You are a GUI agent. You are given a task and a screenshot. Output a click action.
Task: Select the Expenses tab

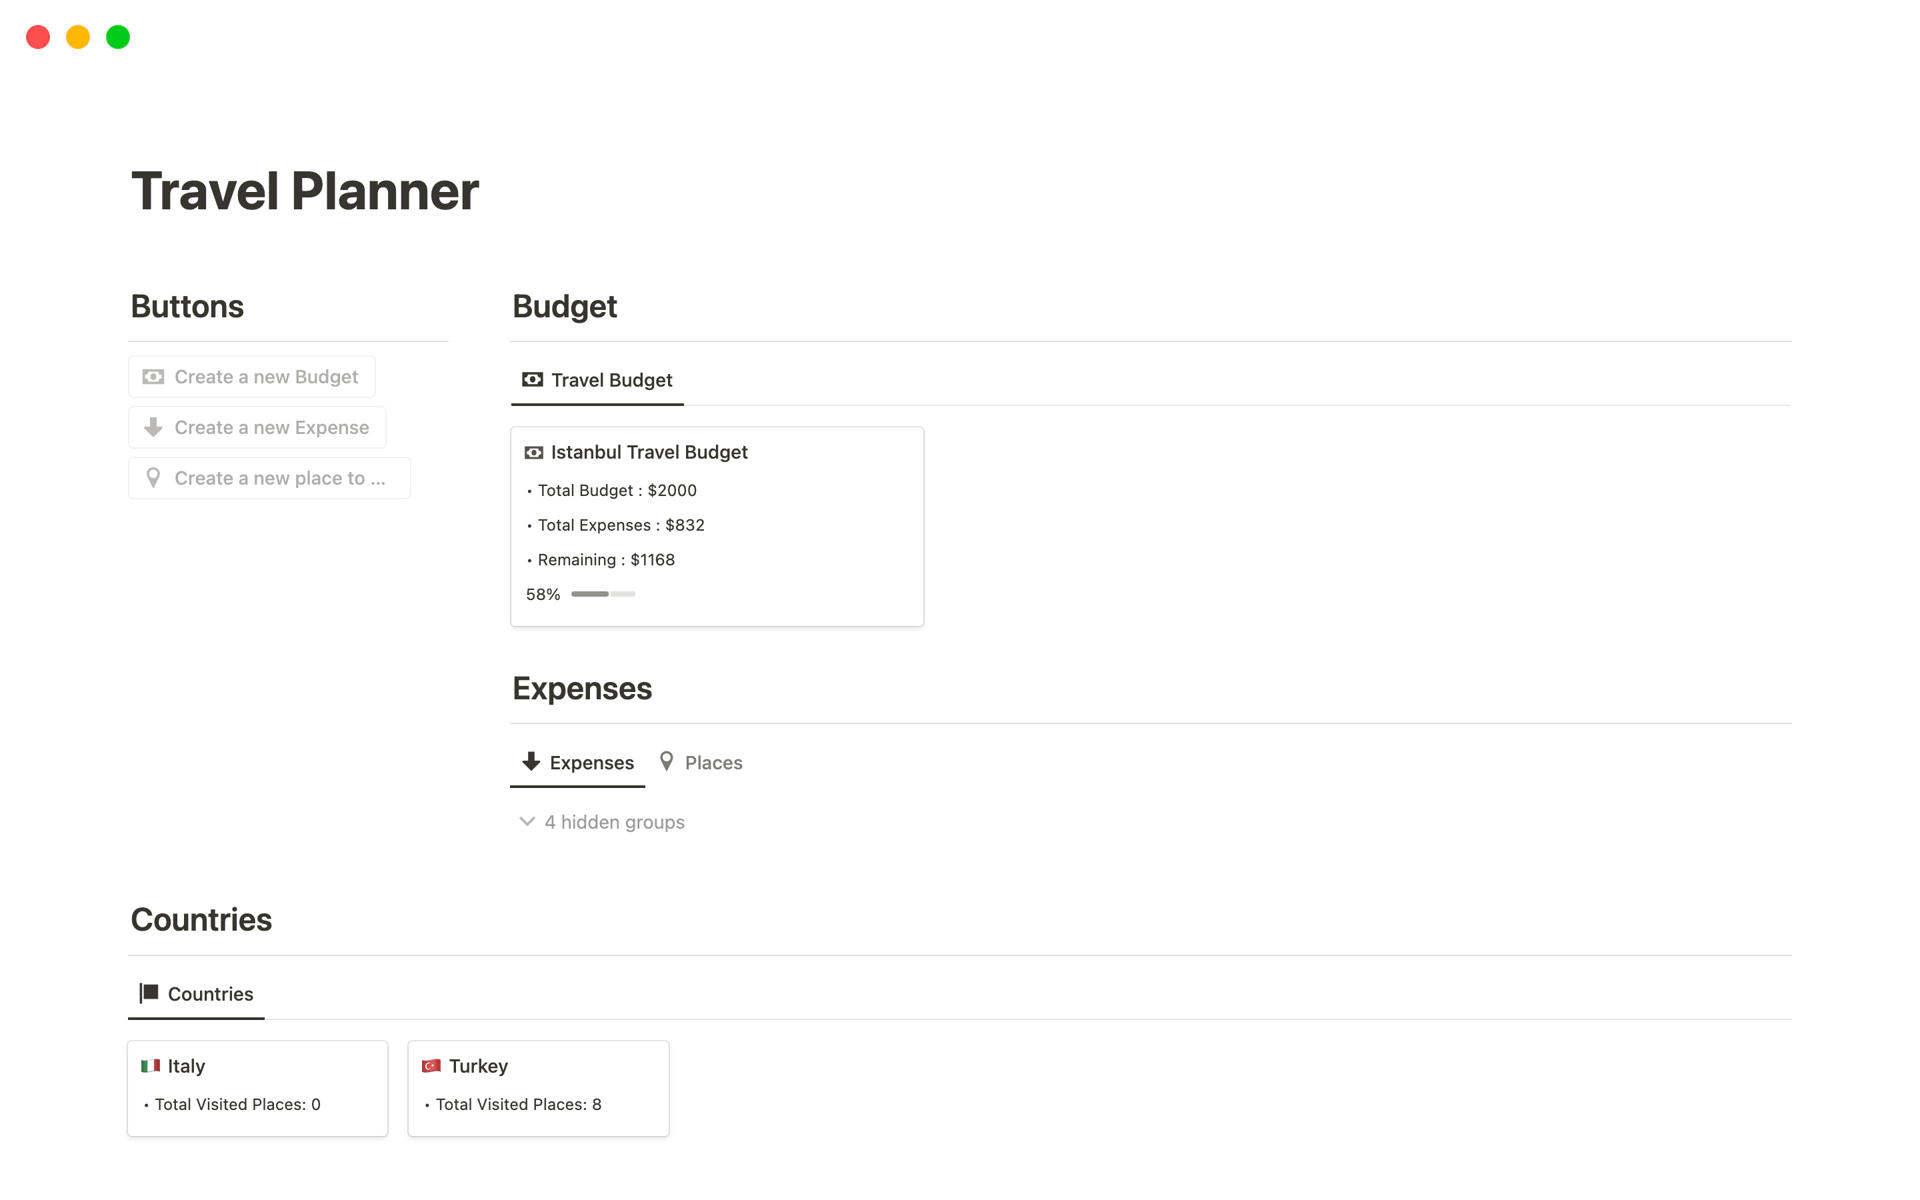(x=591, y=762)
